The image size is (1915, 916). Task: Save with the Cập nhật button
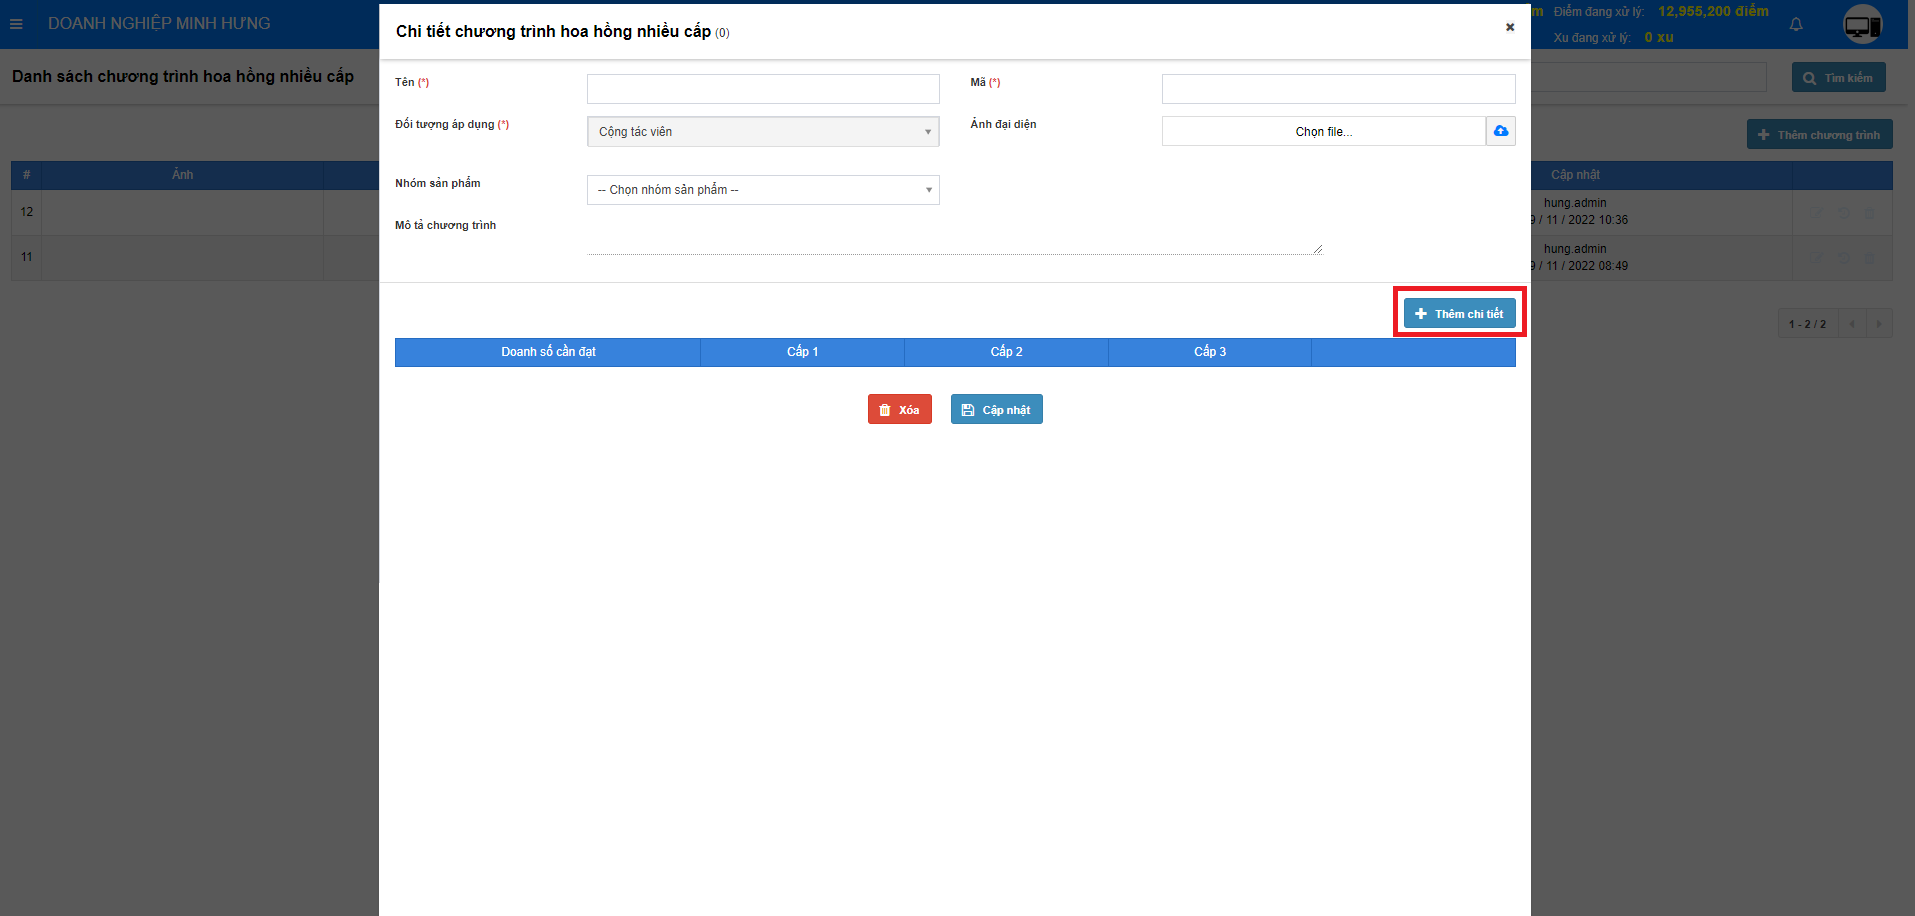pos(996,410)
